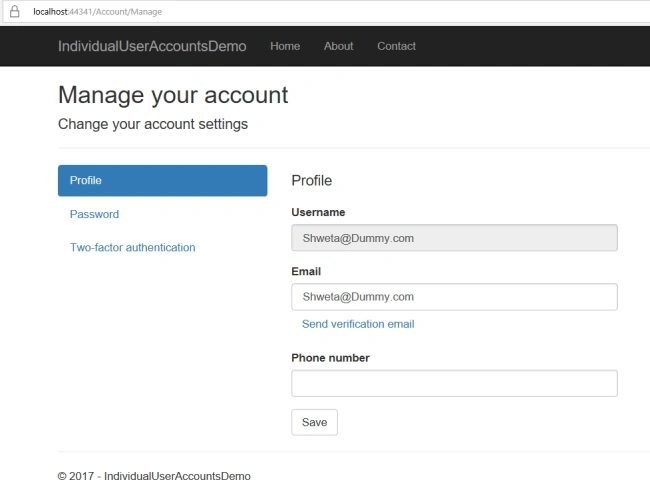Click the Phone number label
This screenshot has height=484, width=650.
click(x=330, y=358)
